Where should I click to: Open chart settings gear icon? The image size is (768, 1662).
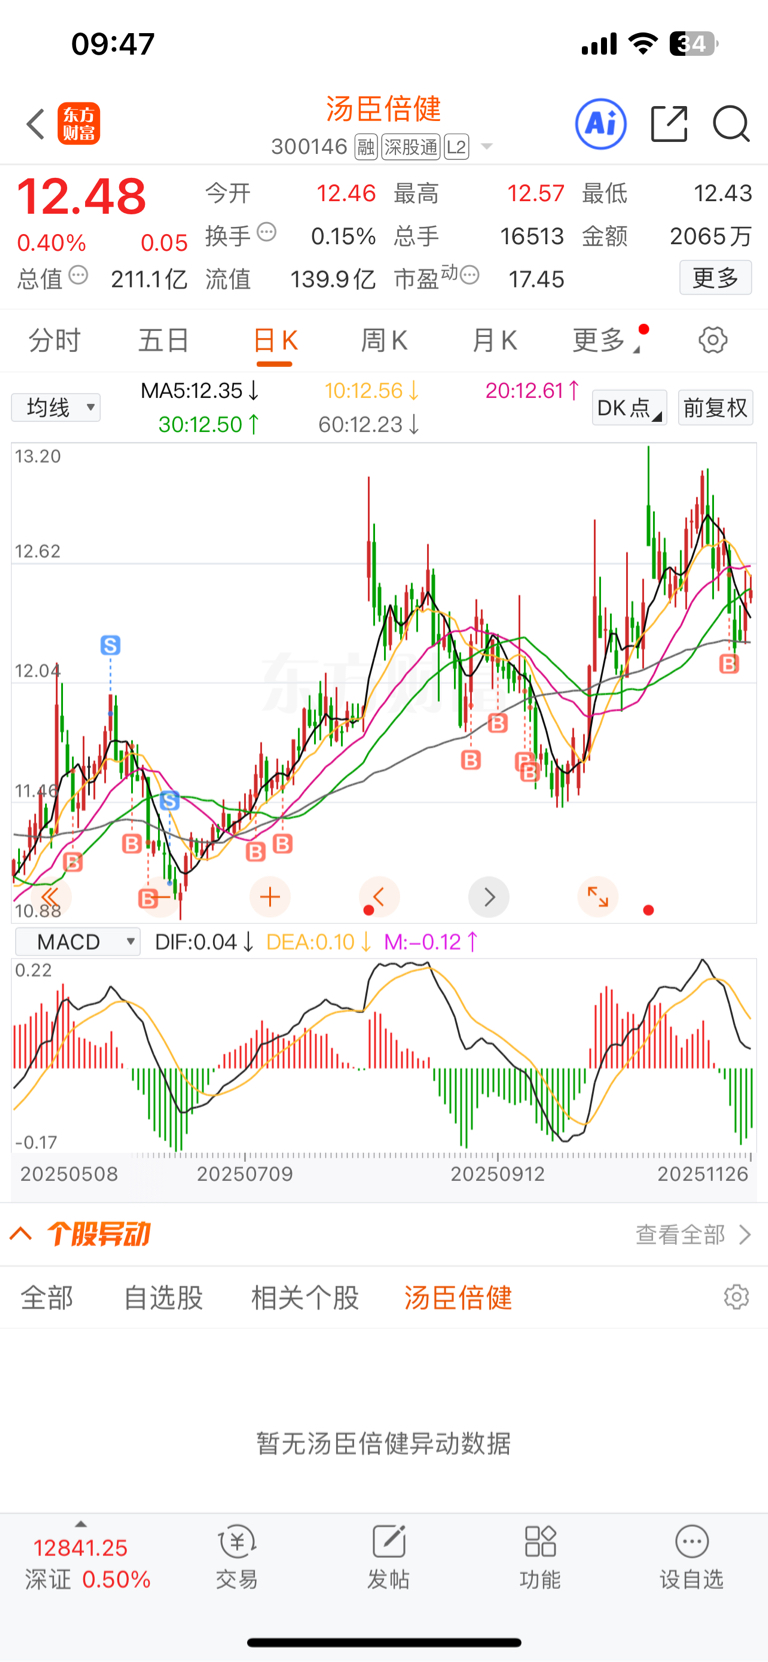pyautogui.click(x=713, y=340)
